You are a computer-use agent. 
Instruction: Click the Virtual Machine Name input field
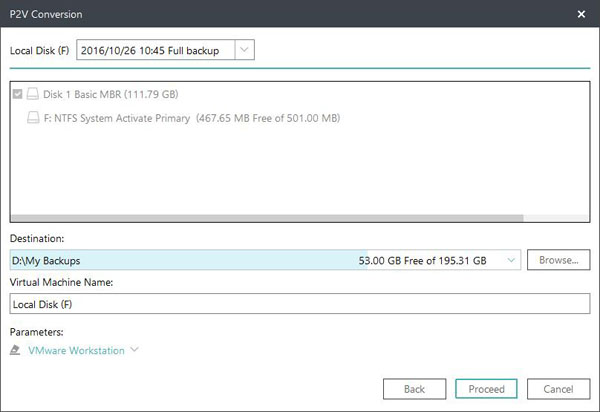pyautogui.click(x=300, y=304)
